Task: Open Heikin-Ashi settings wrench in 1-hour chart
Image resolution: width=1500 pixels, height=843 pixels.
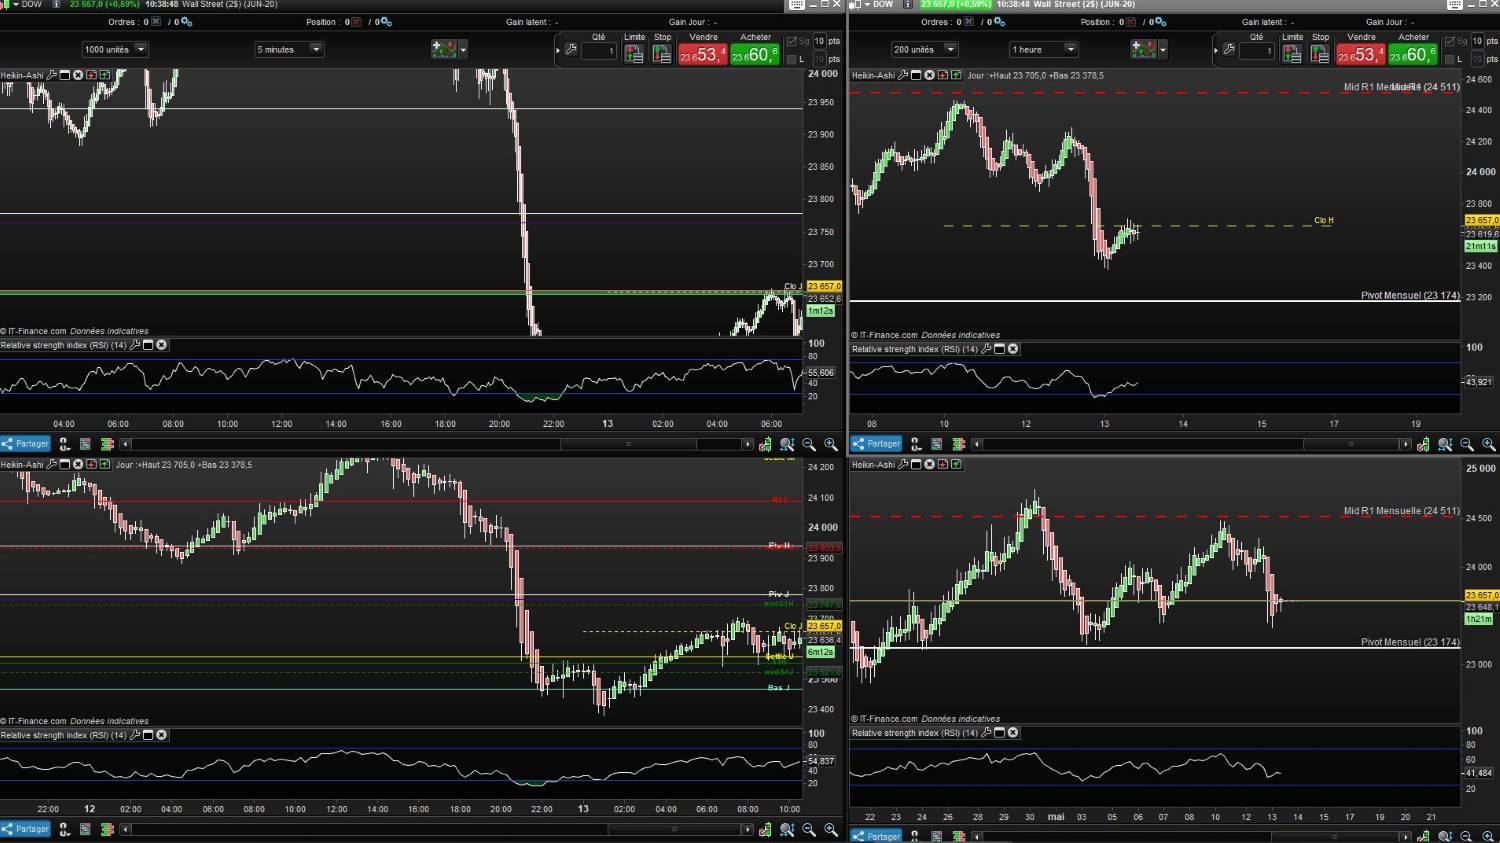Action: point(903,75)
